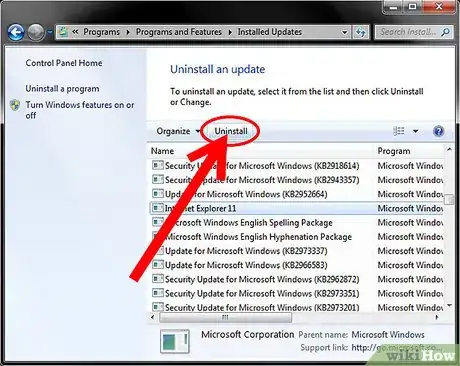The height and width of the screenshot is (366, 460).
Task: Click the Refresh button next to address bar
Action: click(360, 32)
